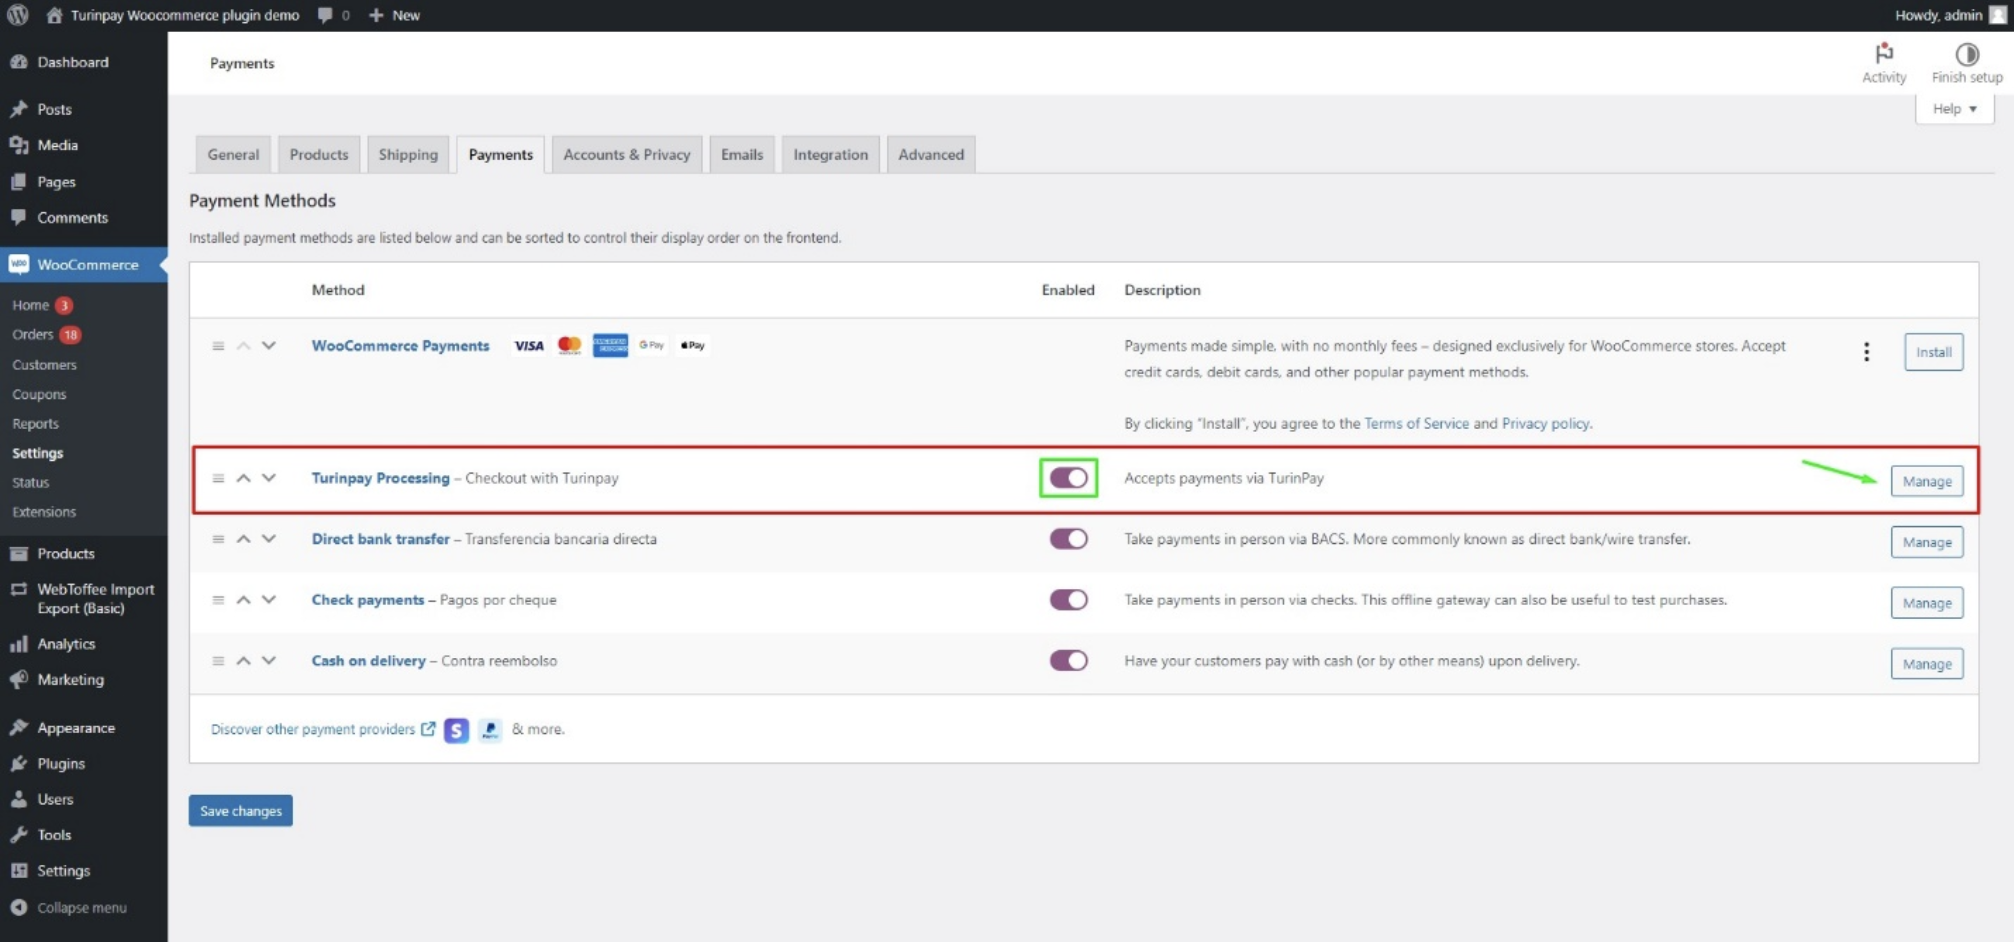Toggle off Direct bank transfer
2014x942 pixels.
pos(1068,539)
